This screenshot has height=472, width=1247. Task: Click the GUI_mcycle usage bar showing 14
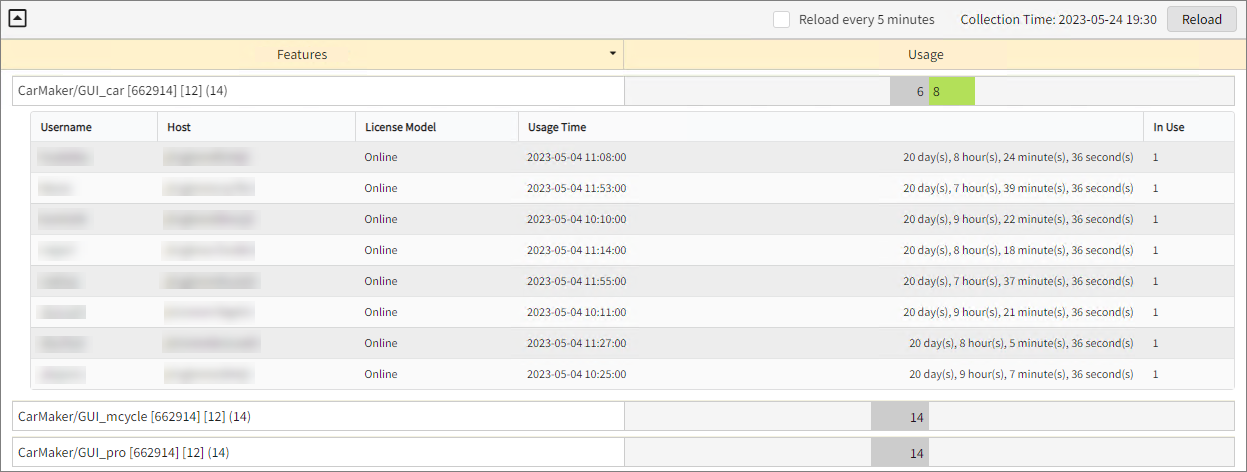coord(900,417)
